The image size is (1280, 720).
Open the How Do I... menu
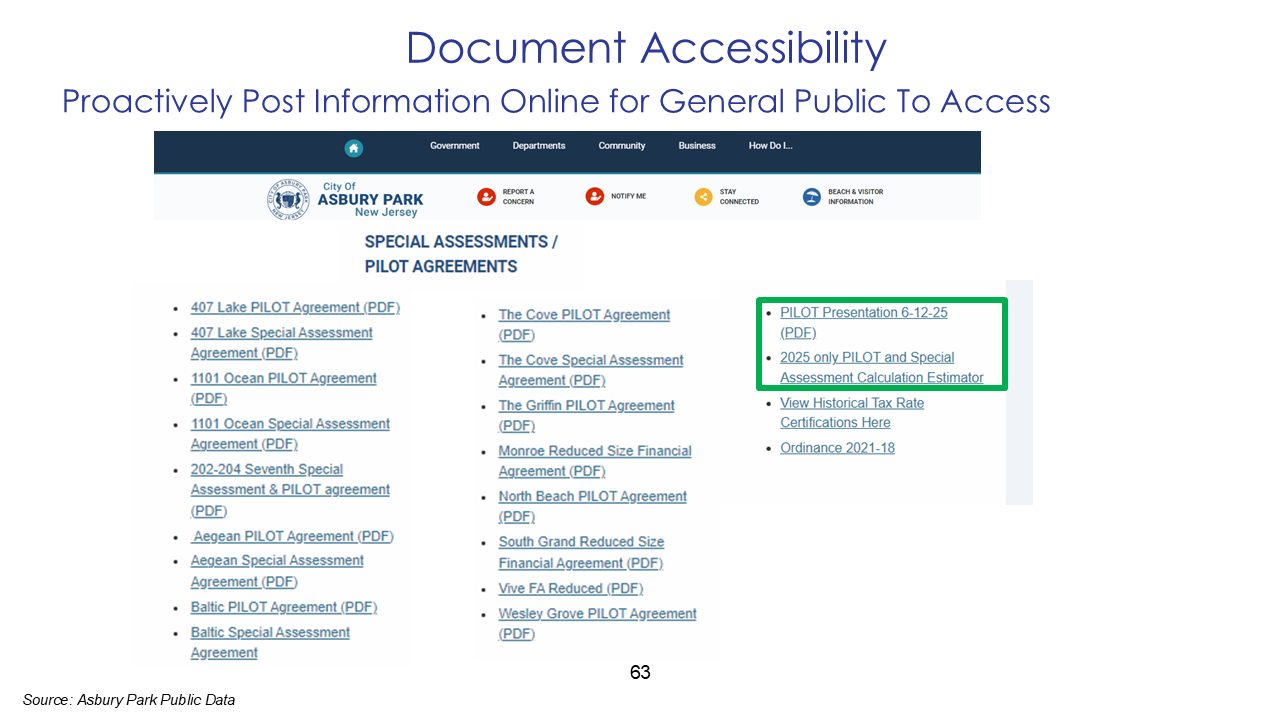coord(770,146)
